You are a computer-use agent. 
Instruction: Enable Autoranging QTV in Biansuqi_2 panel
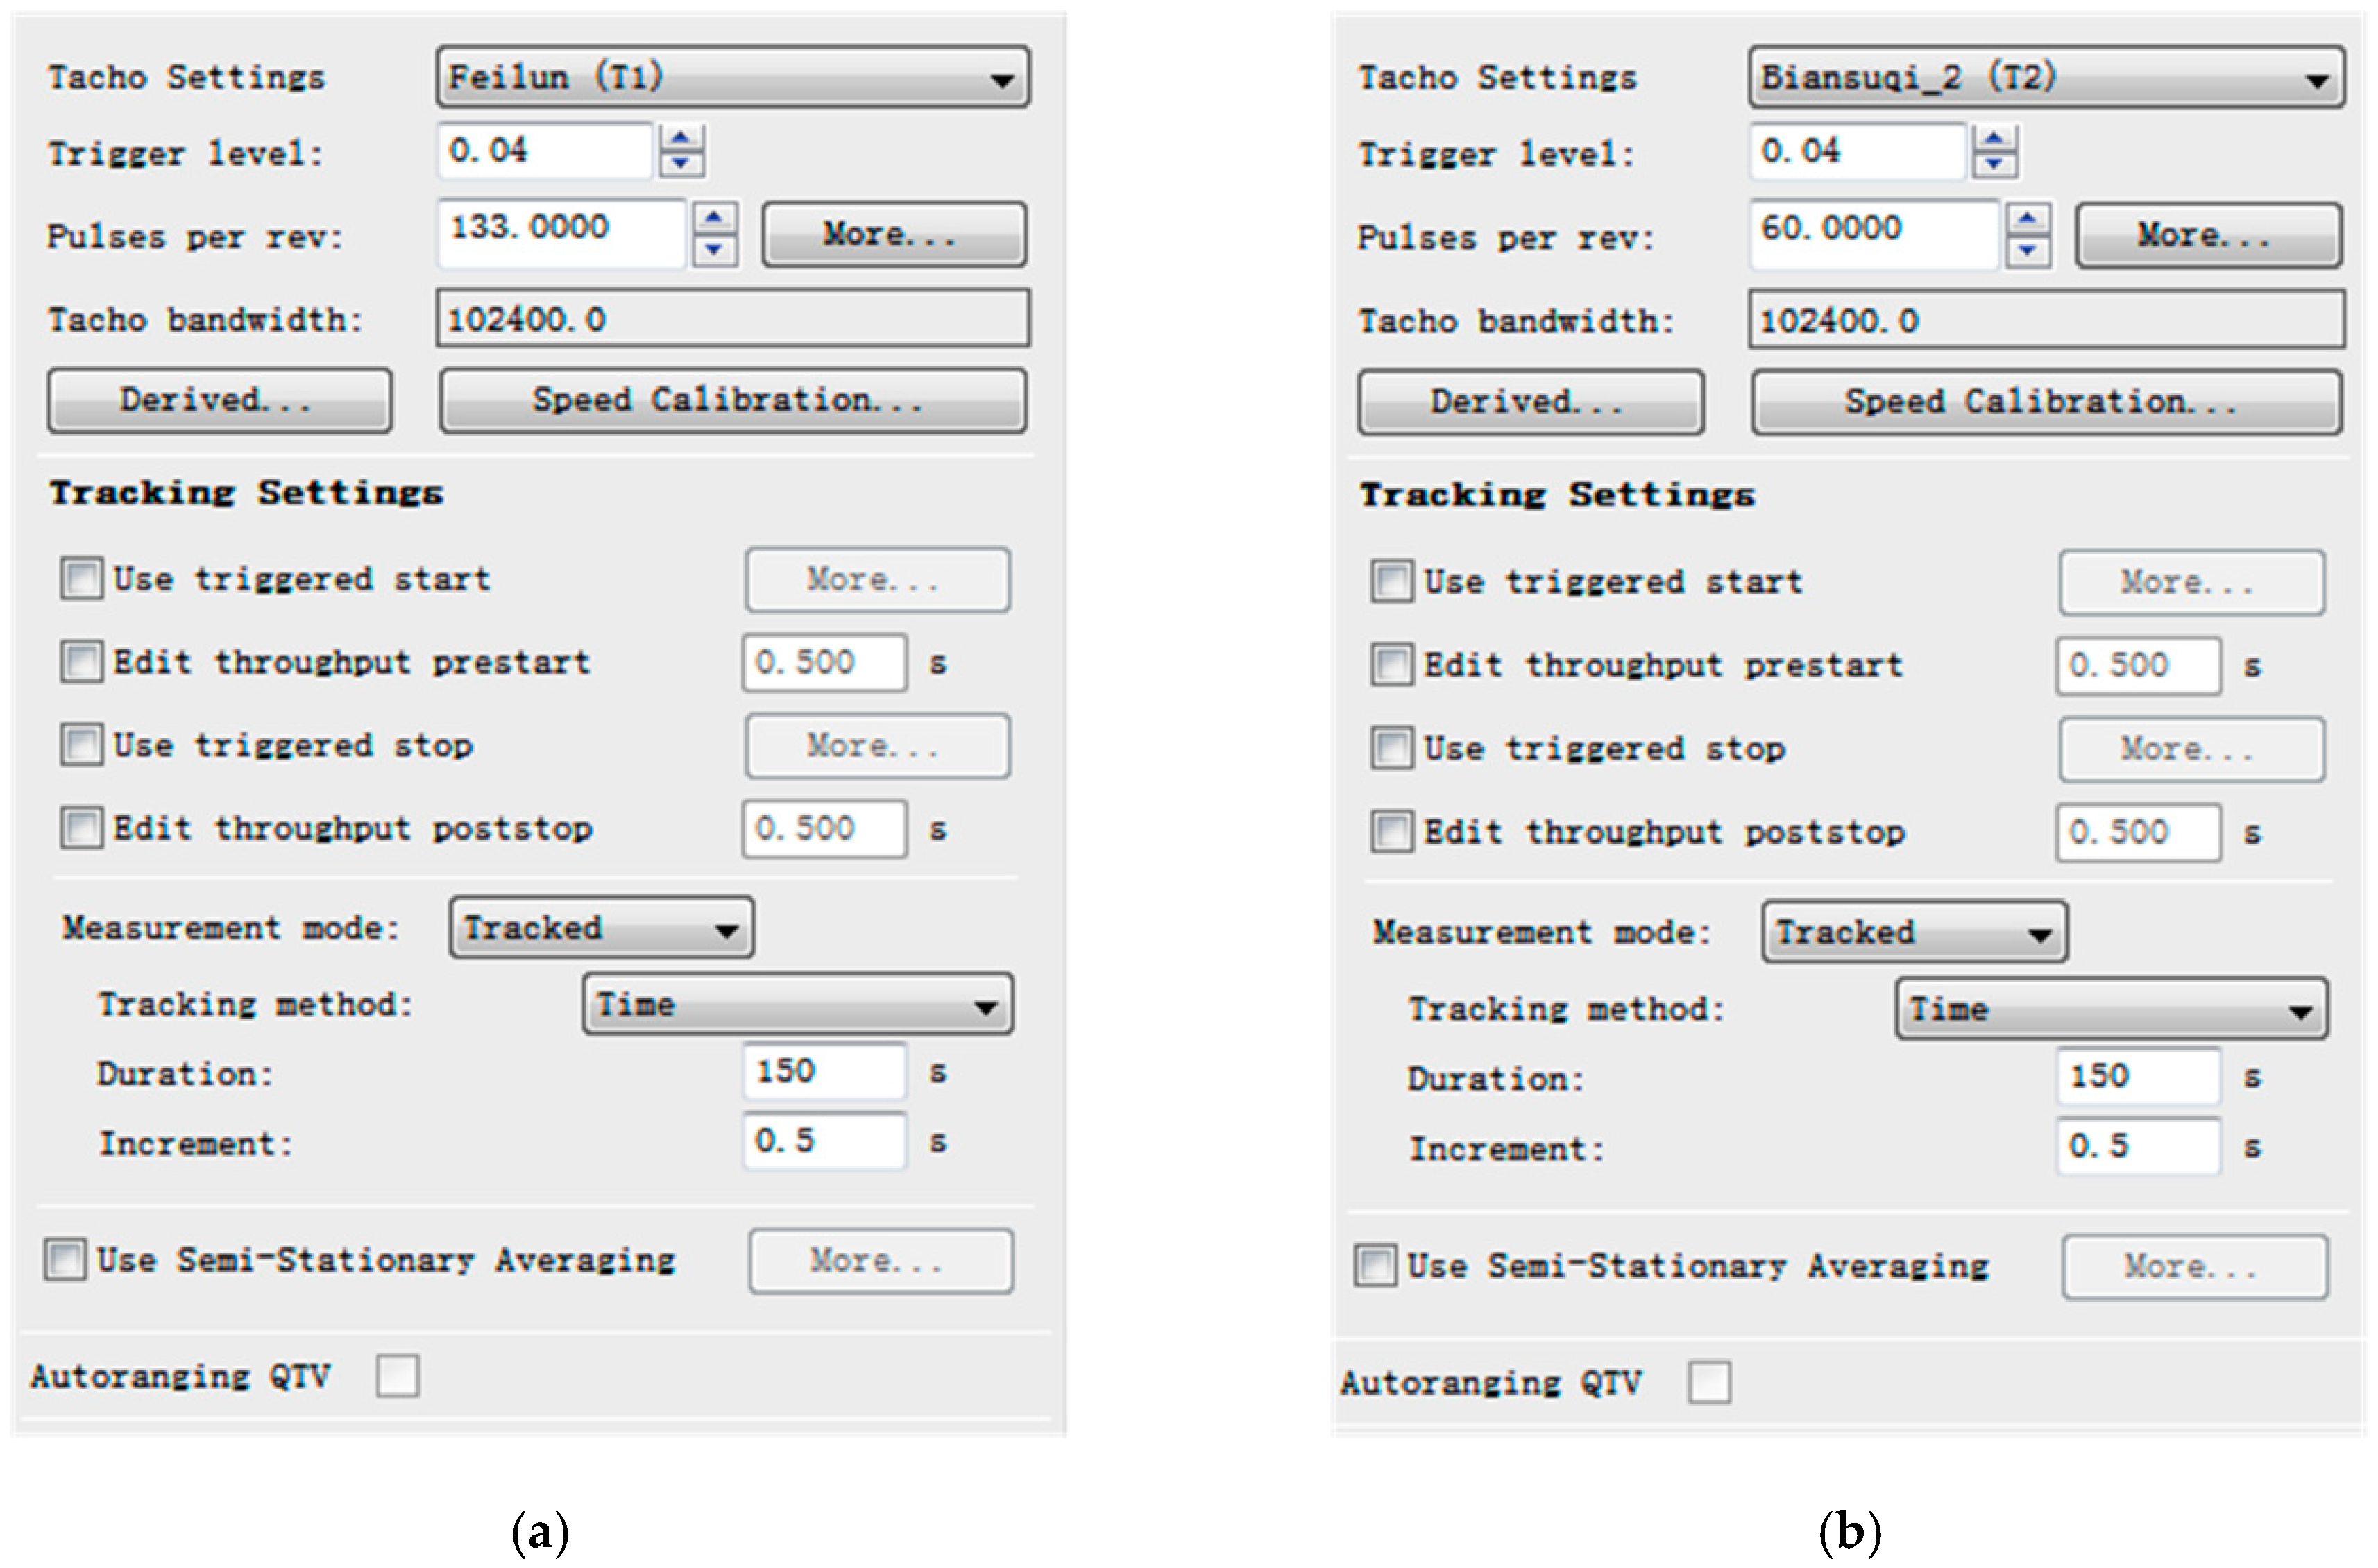[x=1709, y=1382]
